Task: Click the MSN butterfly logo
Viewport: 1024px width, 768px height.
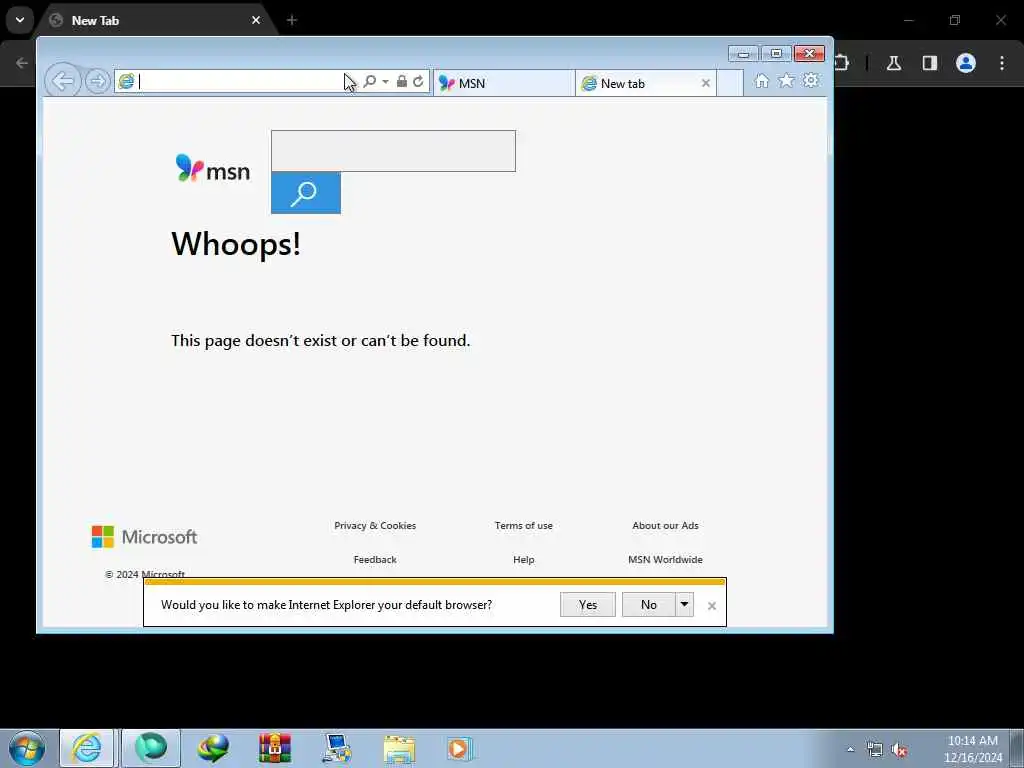Action: 213,168
